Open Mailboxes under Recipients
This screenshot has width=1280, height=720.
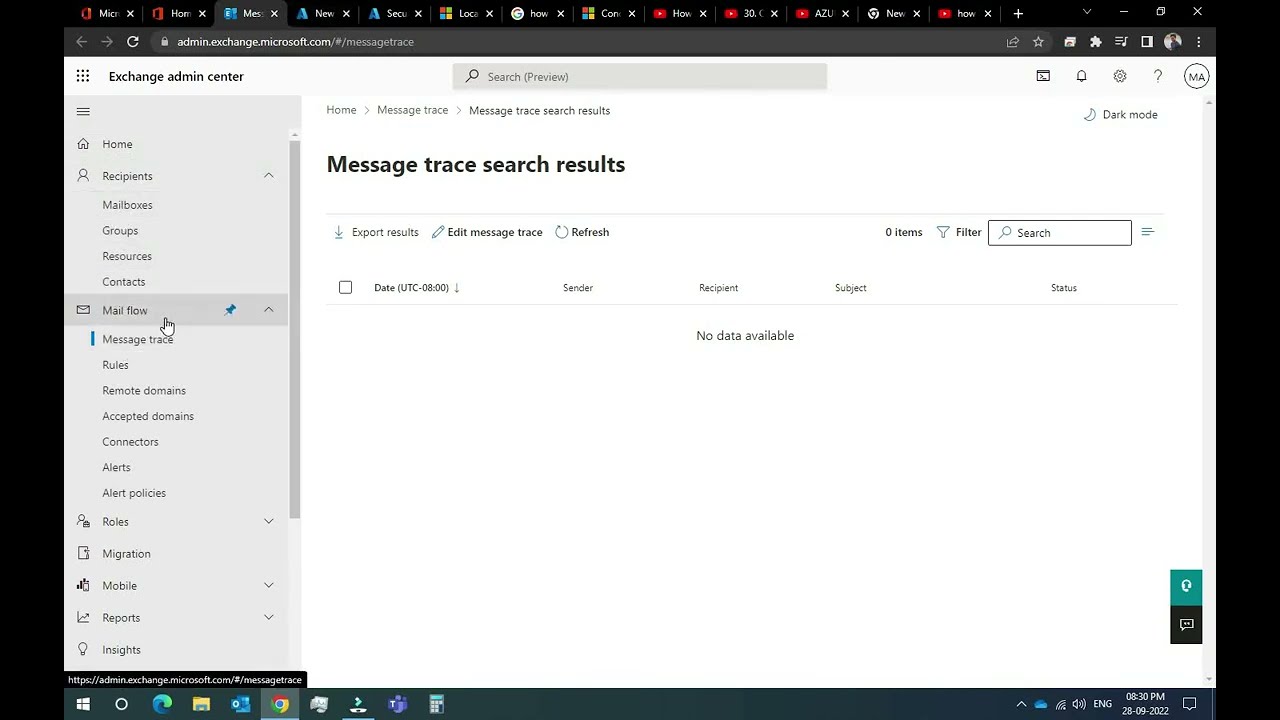pyautogui.click(x=127, y=205)
